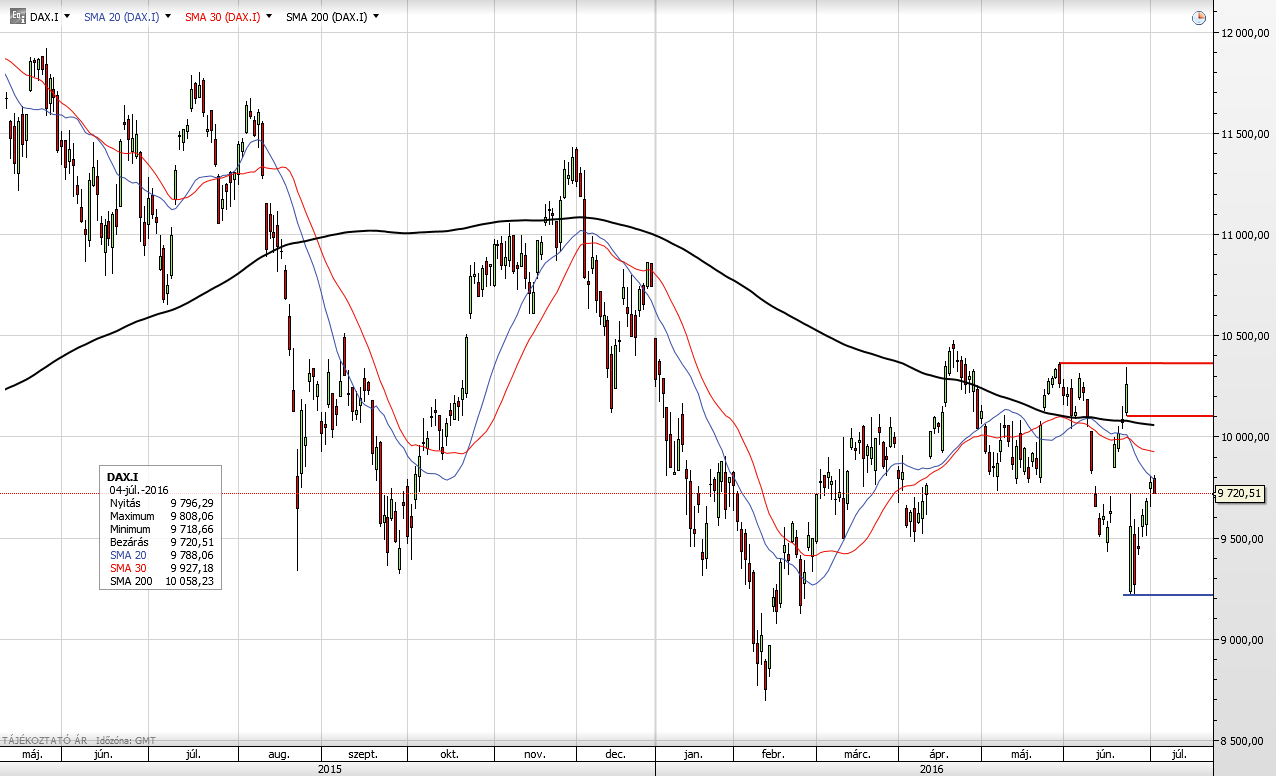Click the okt. month label on the time axis
The height and width of the screenshot is (776, 1276).
[452, 755]
